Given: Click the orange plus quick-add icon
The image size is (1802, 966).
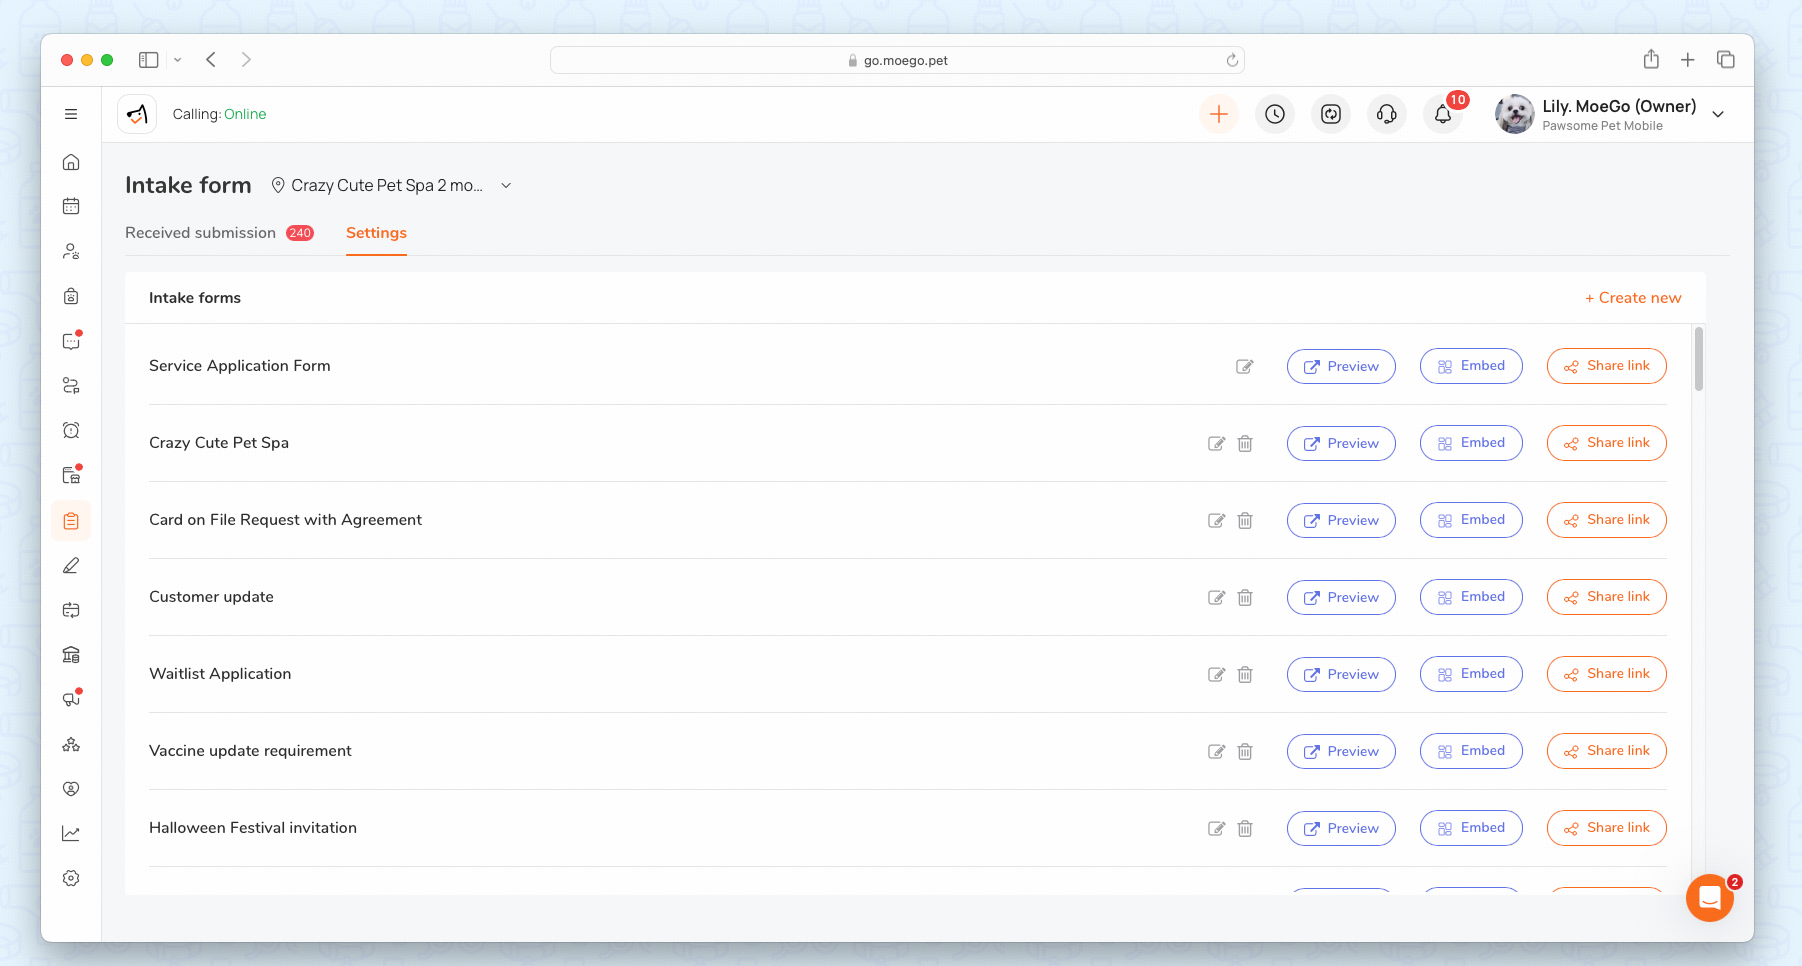Looking at the screenshot, I should (x=1218, y=114).
